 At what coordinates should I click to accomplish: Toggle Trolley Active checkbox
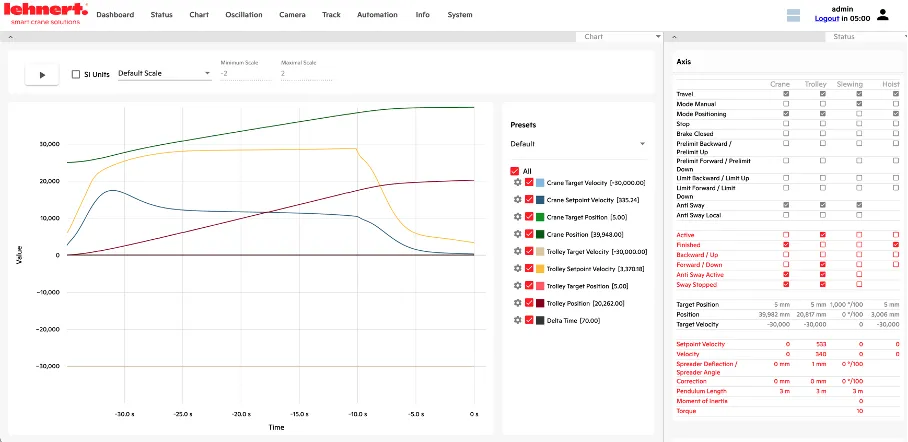823,235
